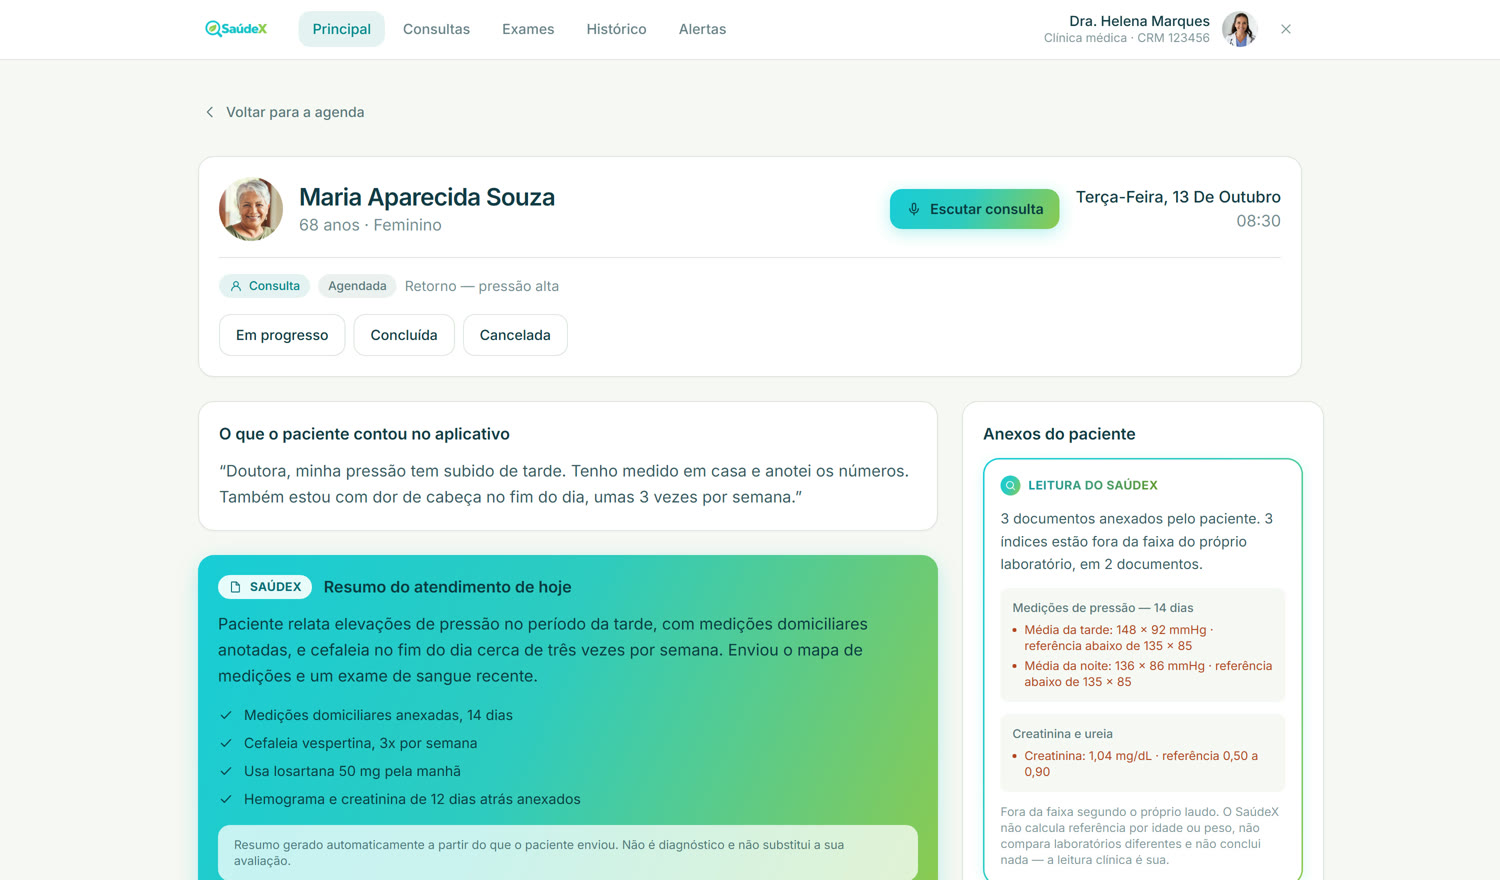Mark the appointment as Concluída
The width and height of the screenshot is (1500, 880).
(404, 335)
